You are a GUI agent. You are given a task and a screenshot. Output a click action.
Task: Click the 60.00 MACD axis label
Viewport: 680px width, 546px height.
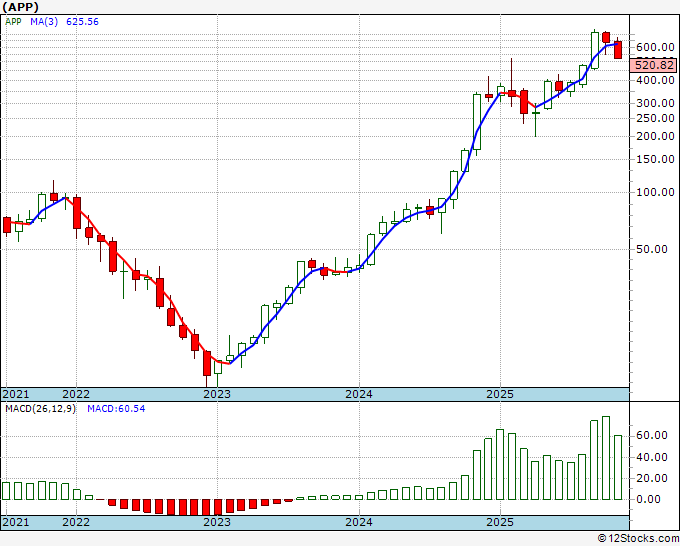[x=652, y=435]
